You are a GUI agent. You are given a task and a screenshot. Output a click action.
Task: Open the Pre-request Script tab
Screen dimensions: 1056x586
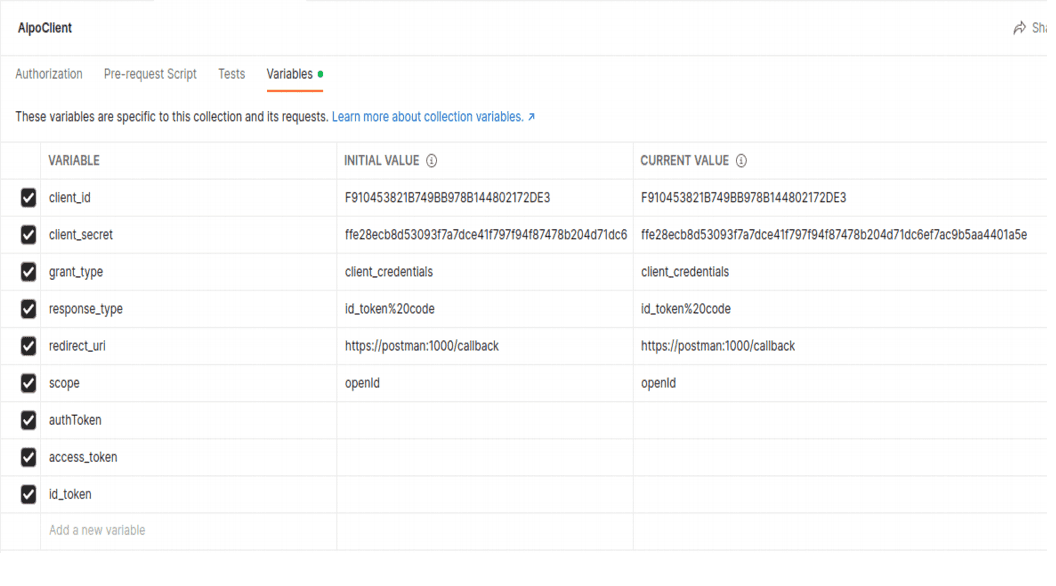point(150,74)
